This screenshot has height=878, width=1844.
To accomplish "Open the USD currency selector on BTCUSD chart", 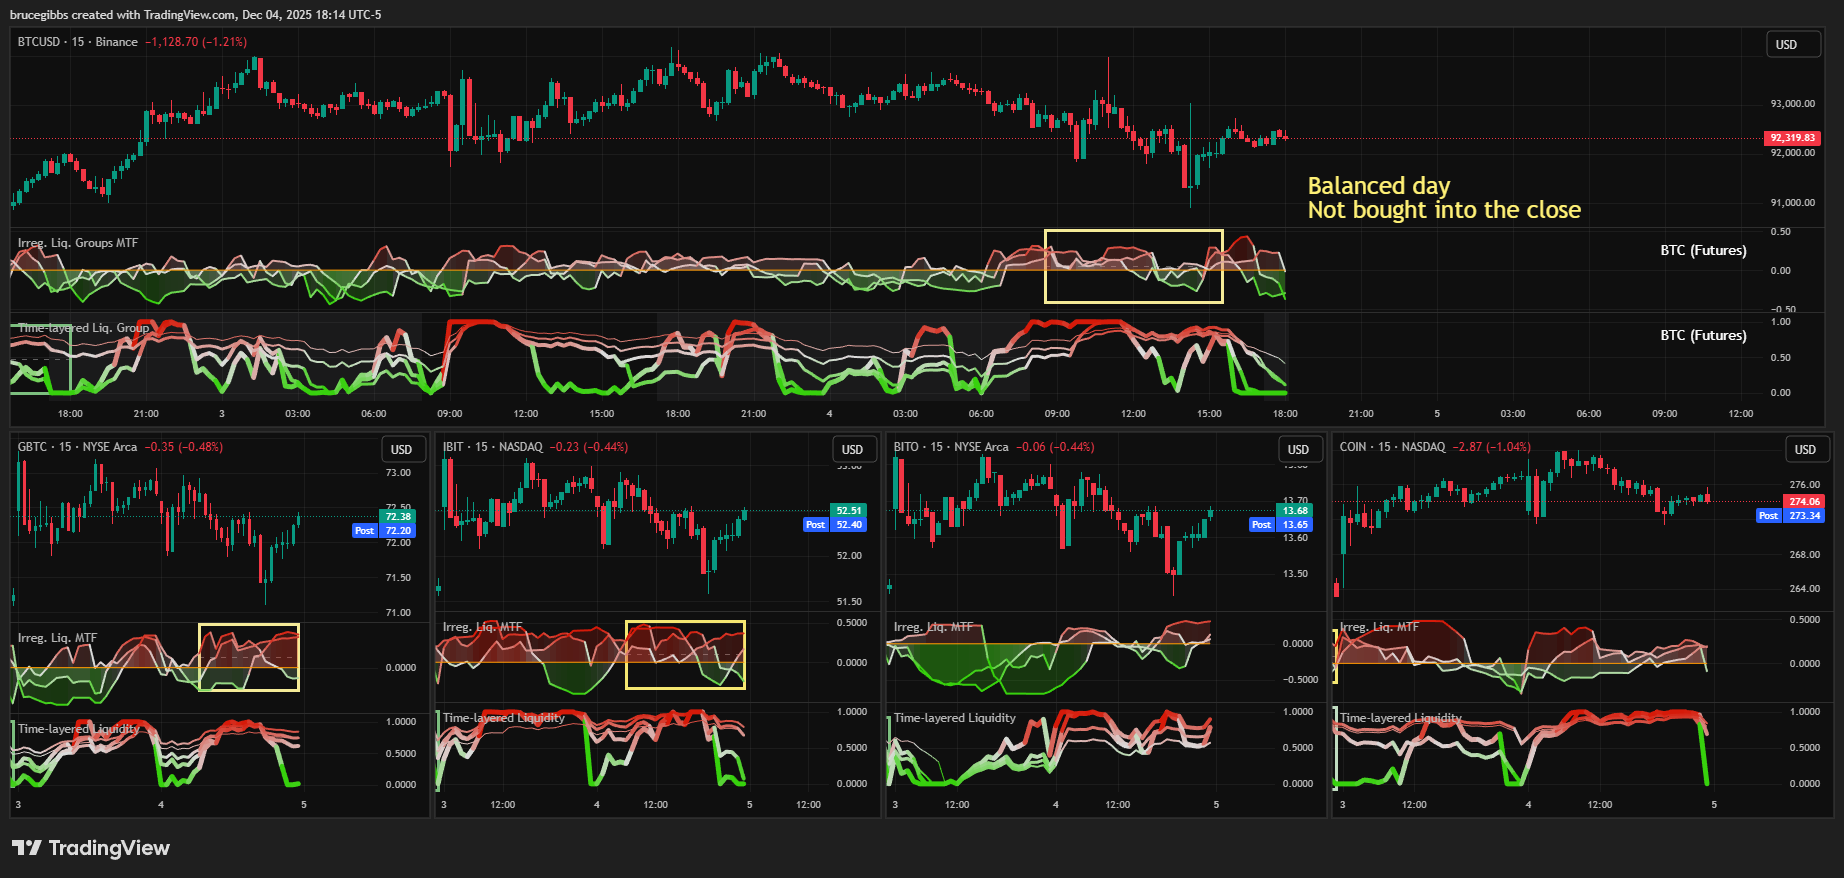I will (1786, 45).
